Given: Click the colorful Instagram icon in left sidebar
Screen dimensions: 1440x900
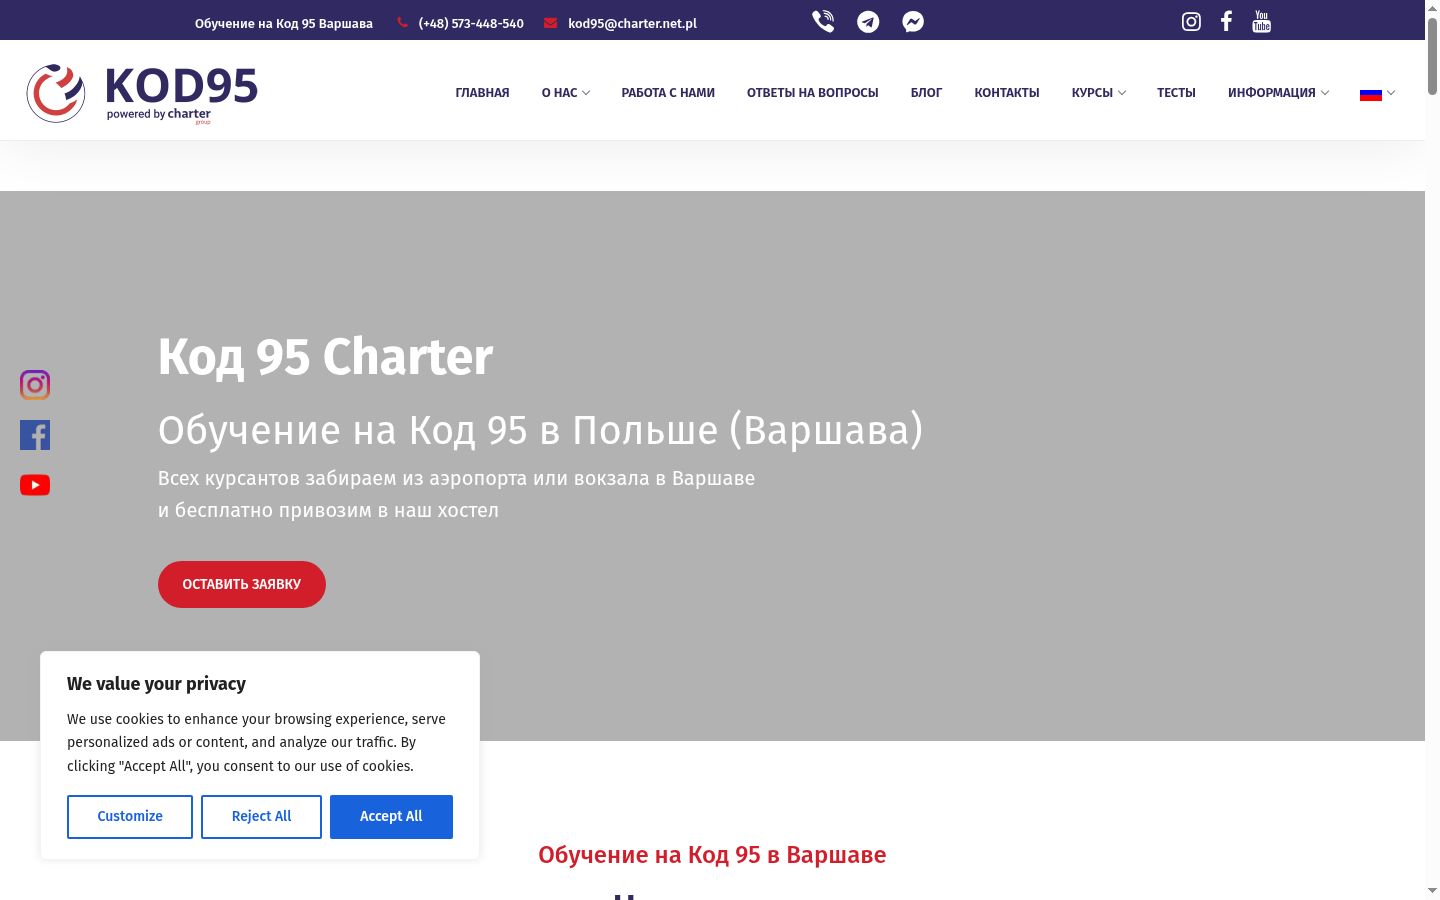Looking at the screenshot, I should [x=35, y=385].
